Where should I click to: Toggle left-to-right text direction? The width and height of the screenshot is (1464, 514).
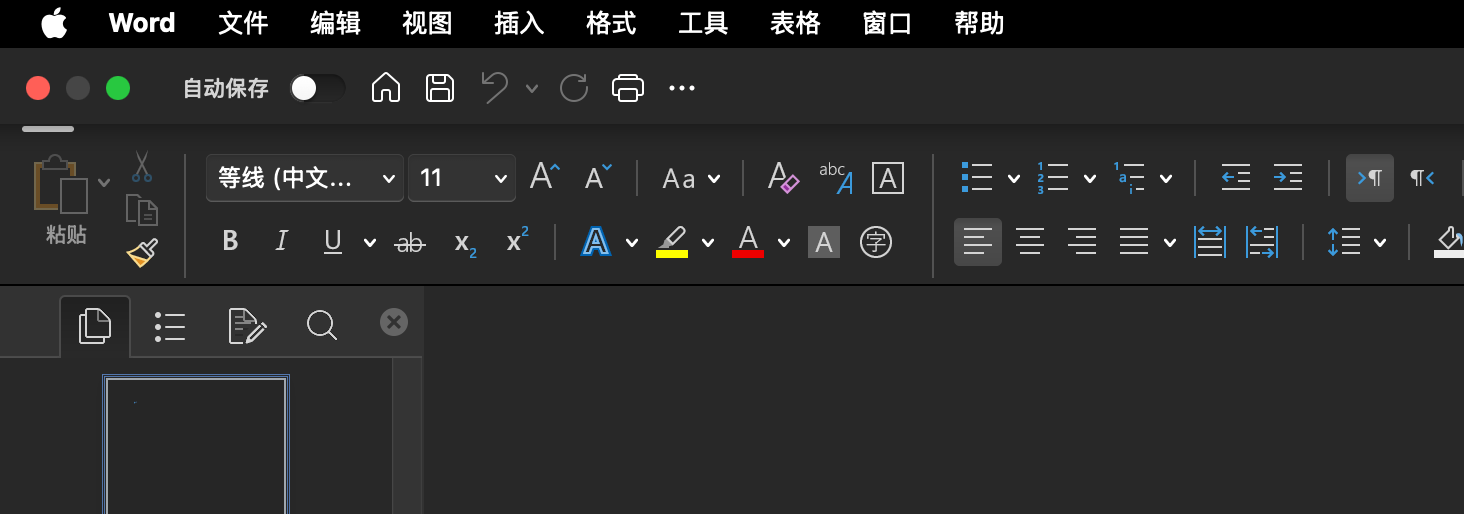pos(1370,178)
